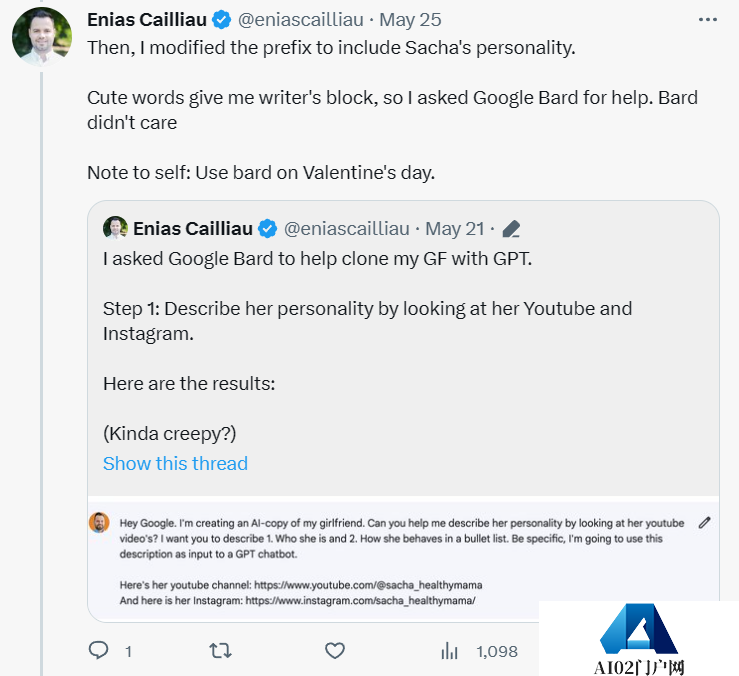
Task: Open the May 25 timestamp link
Action: point(412,20)
